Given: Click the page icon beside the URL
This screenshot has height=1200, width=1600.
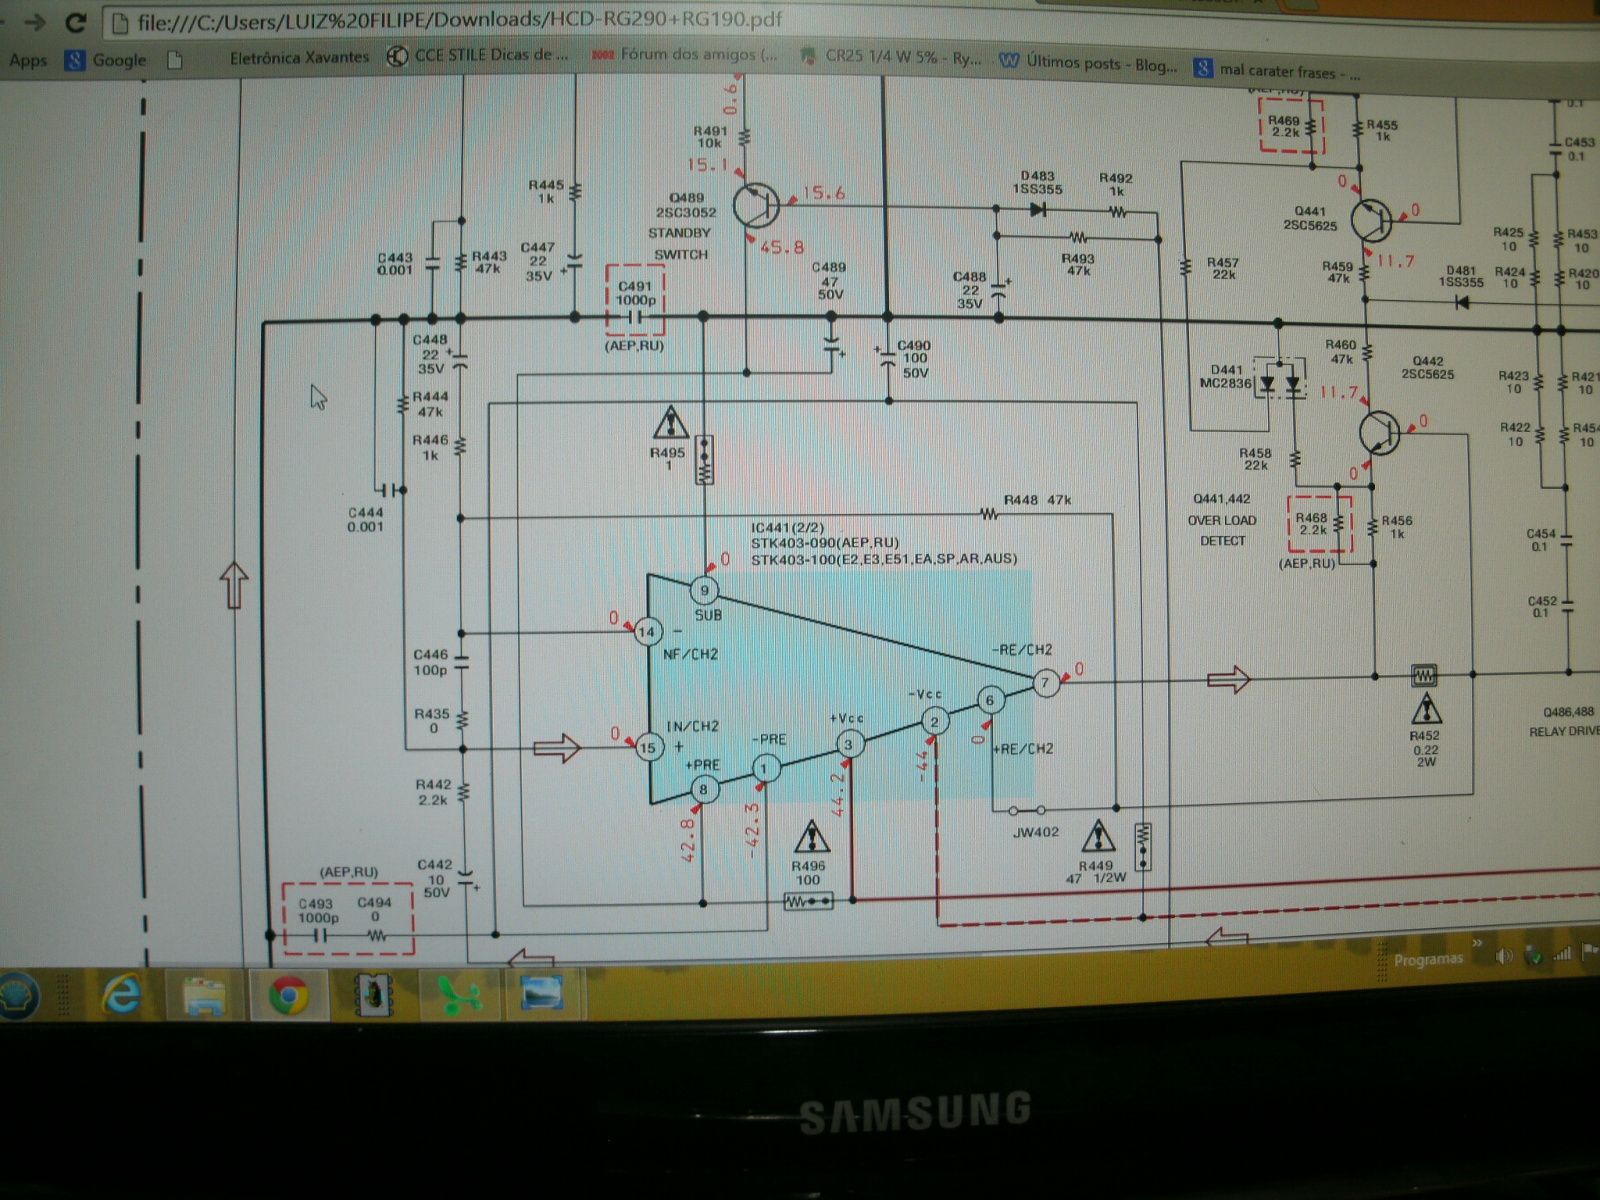Looking at the screenshot, I should tap(119, 21).
